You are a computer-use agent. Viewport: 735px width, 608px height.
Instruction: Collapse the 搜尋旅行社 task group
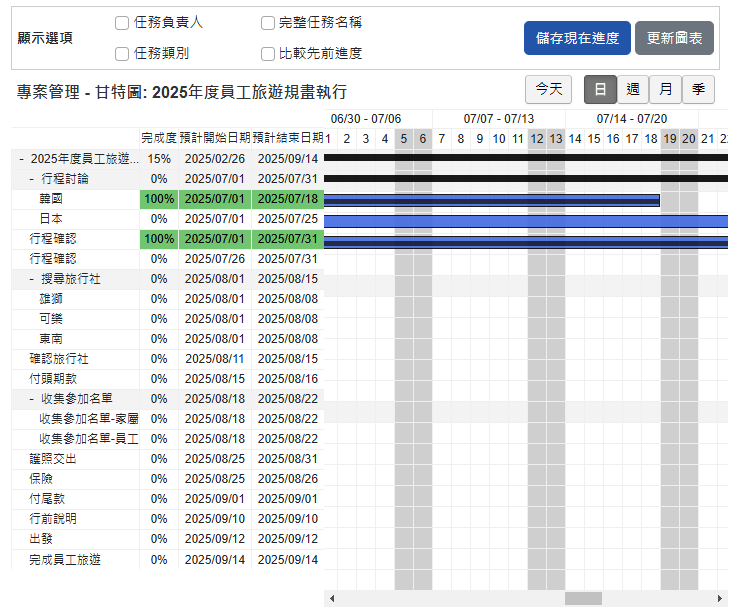tap(32, 279)
